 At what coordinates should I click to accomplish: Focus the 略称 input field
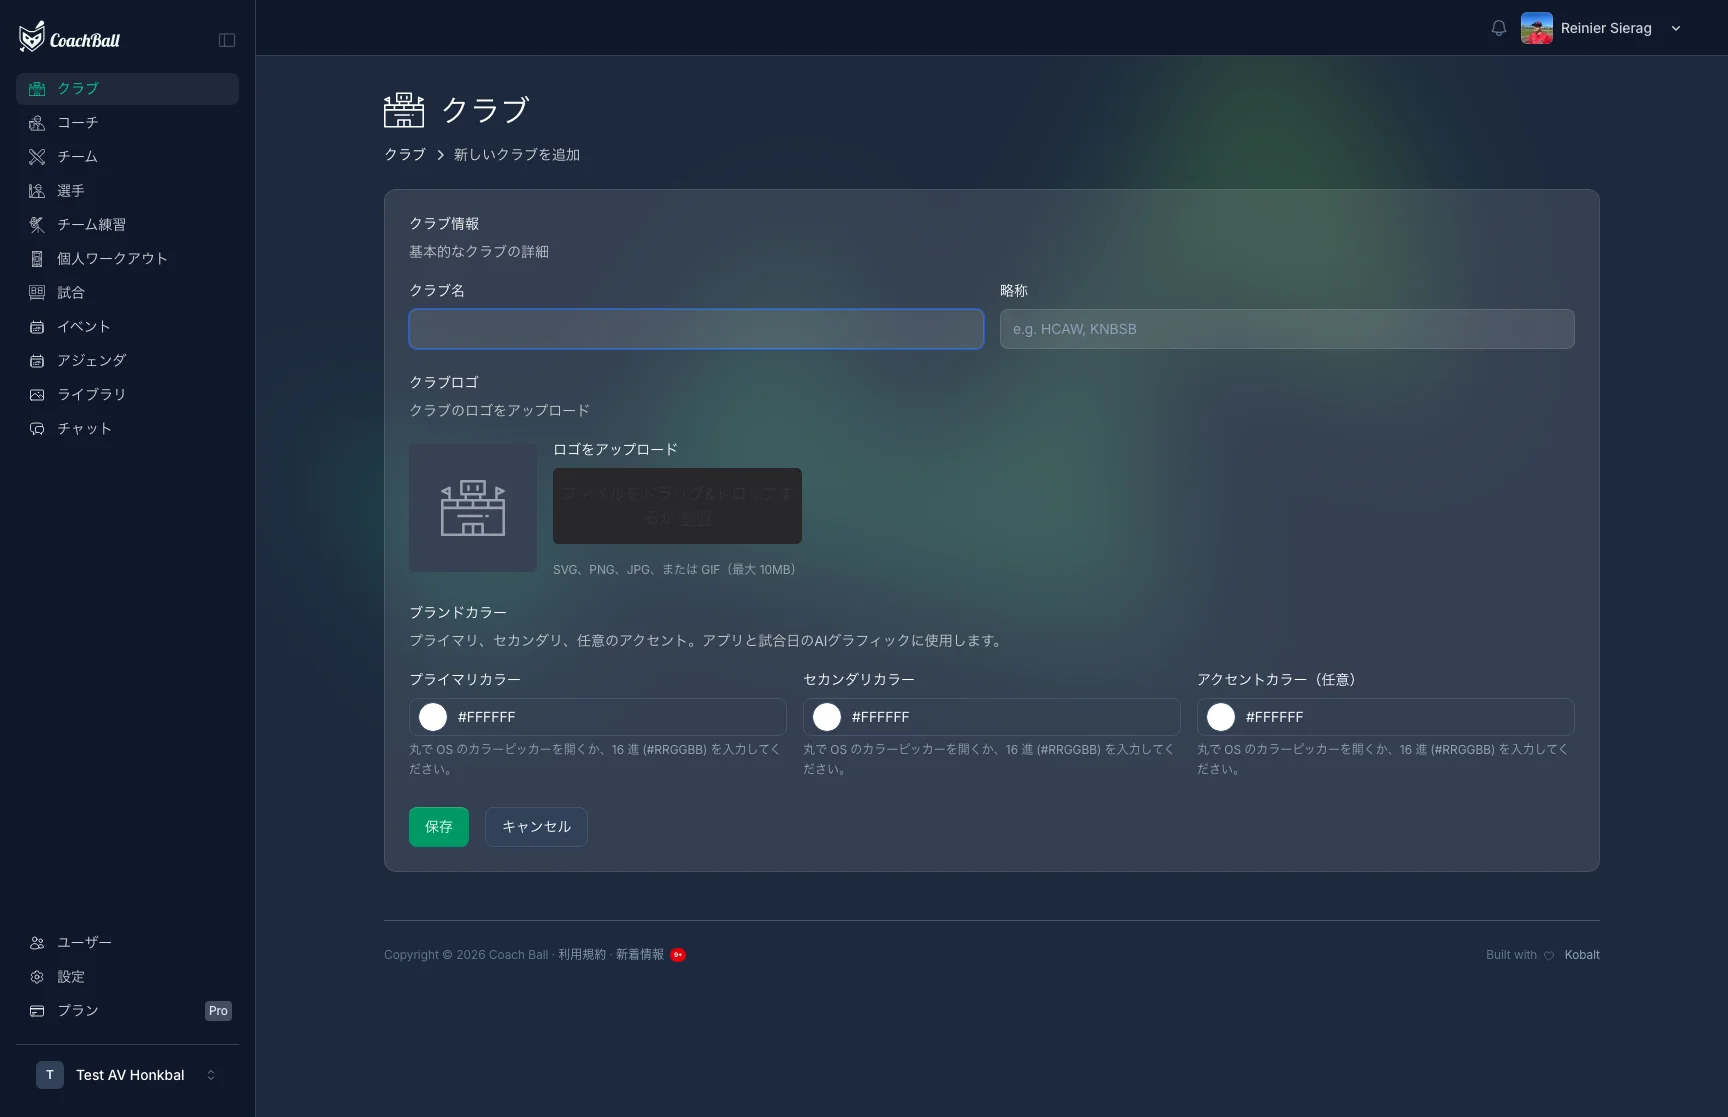pyautogui.click(x=1287, y=329)
